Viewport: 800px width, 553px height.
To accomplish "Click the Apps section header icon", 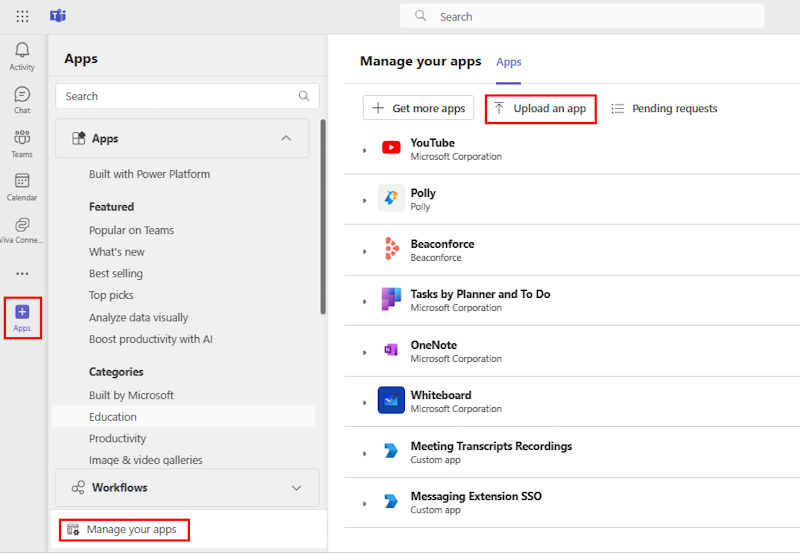I will click(79, 138).
